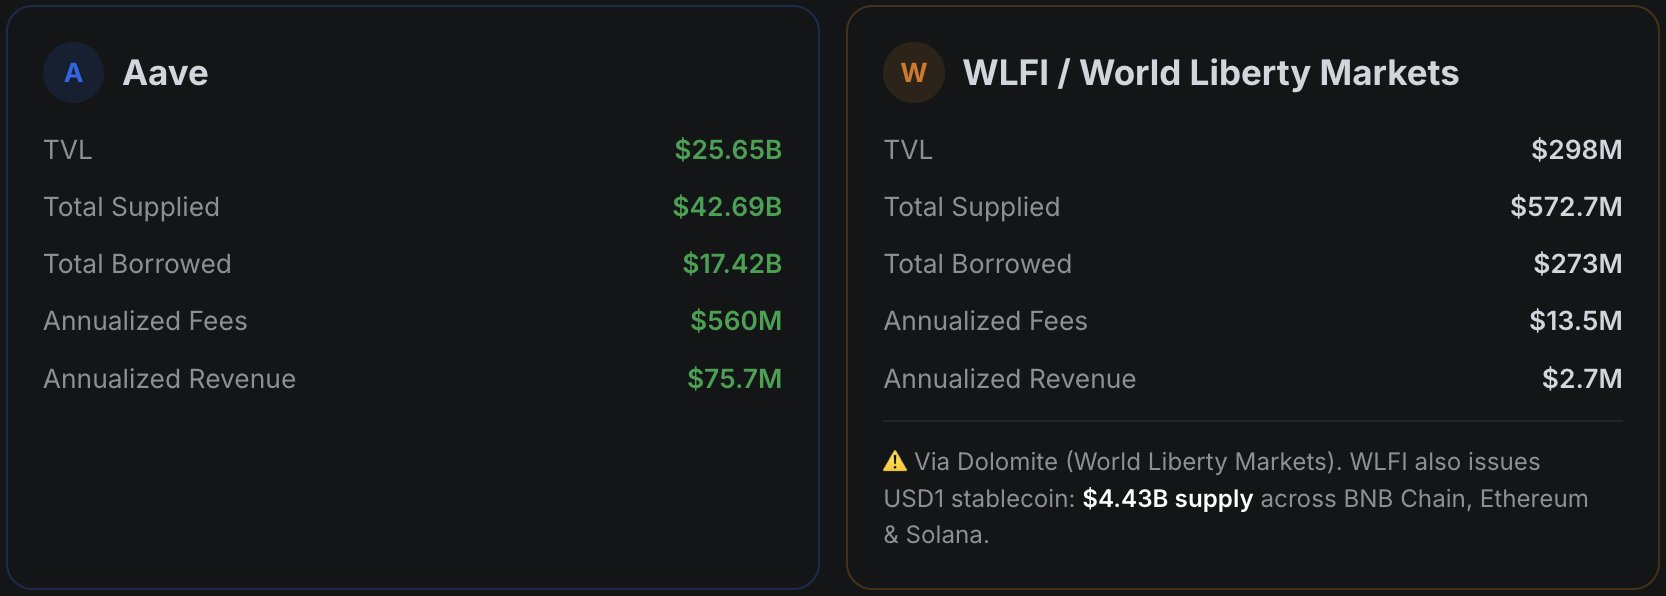
Task: Click WLFI's Annualized Revenue value $2.7M
Action: point(1581,379)
